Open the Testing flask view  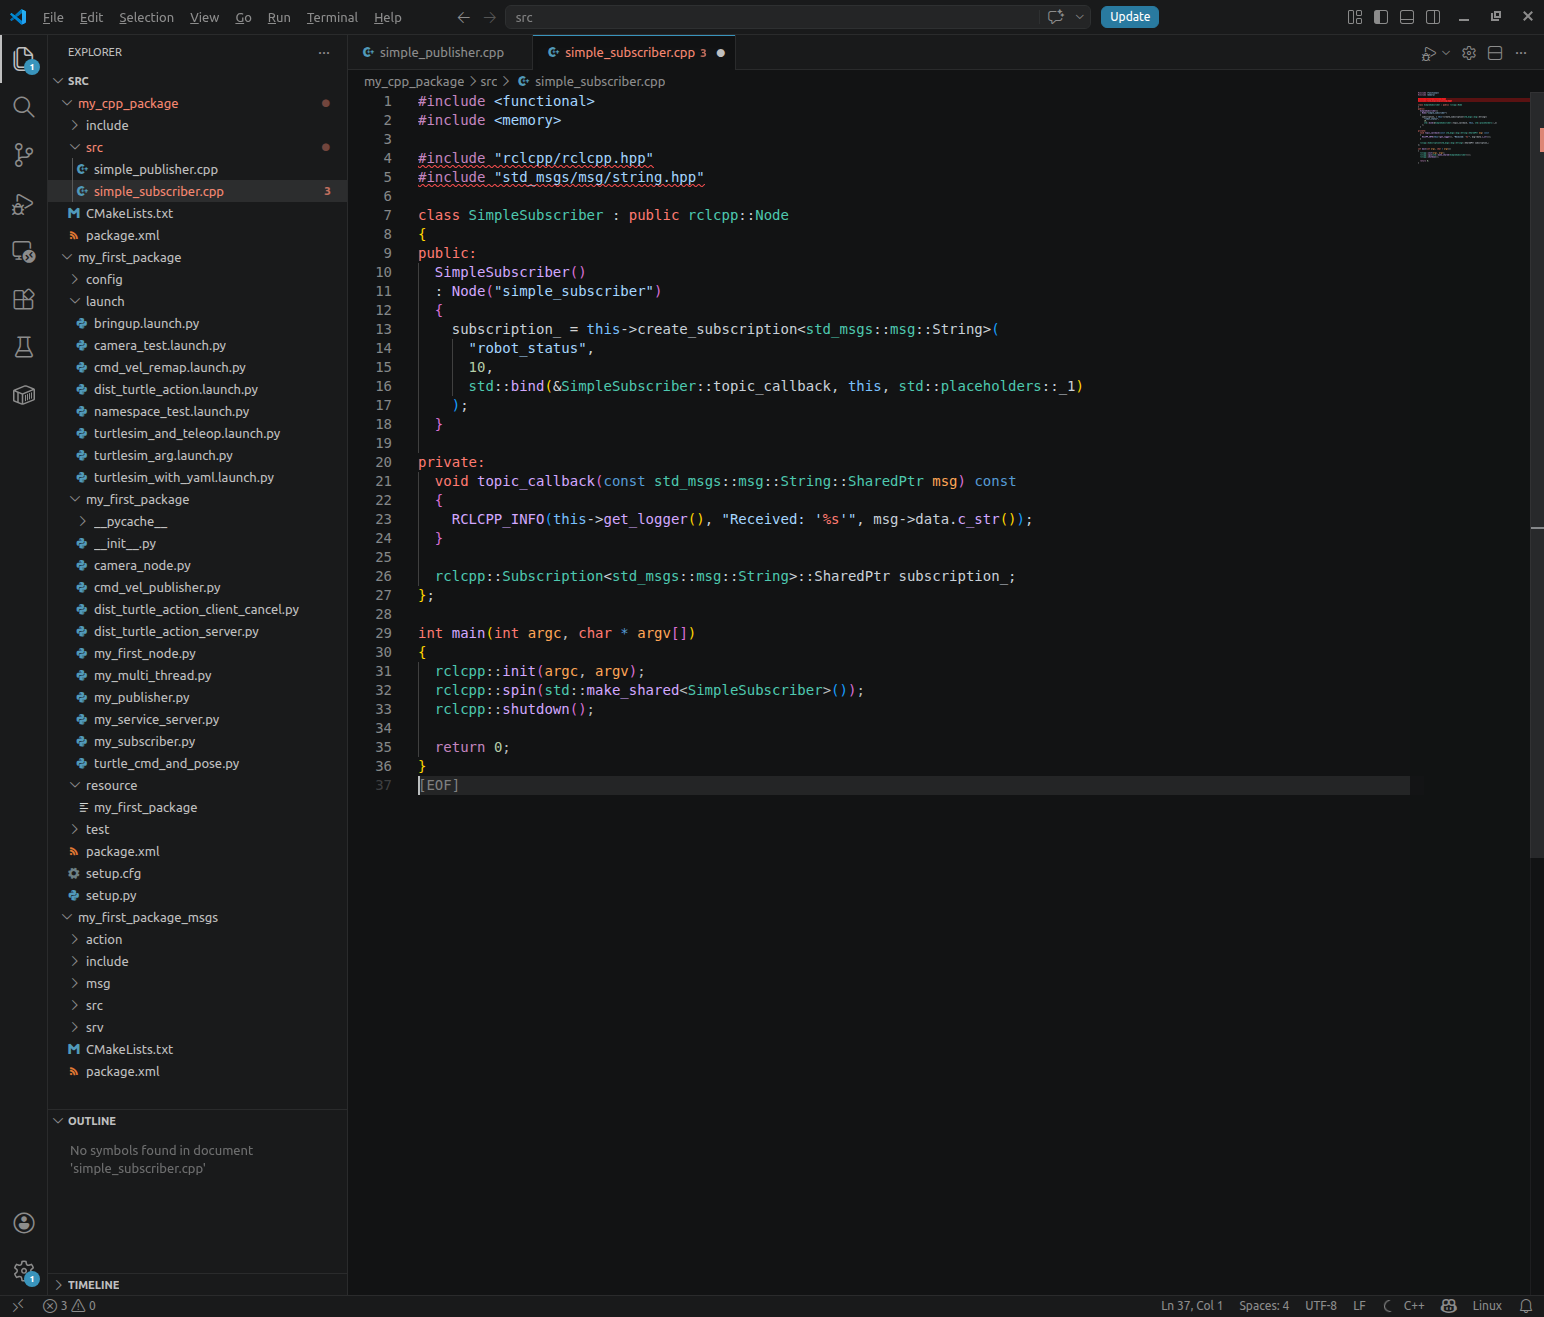pos(24,347)
